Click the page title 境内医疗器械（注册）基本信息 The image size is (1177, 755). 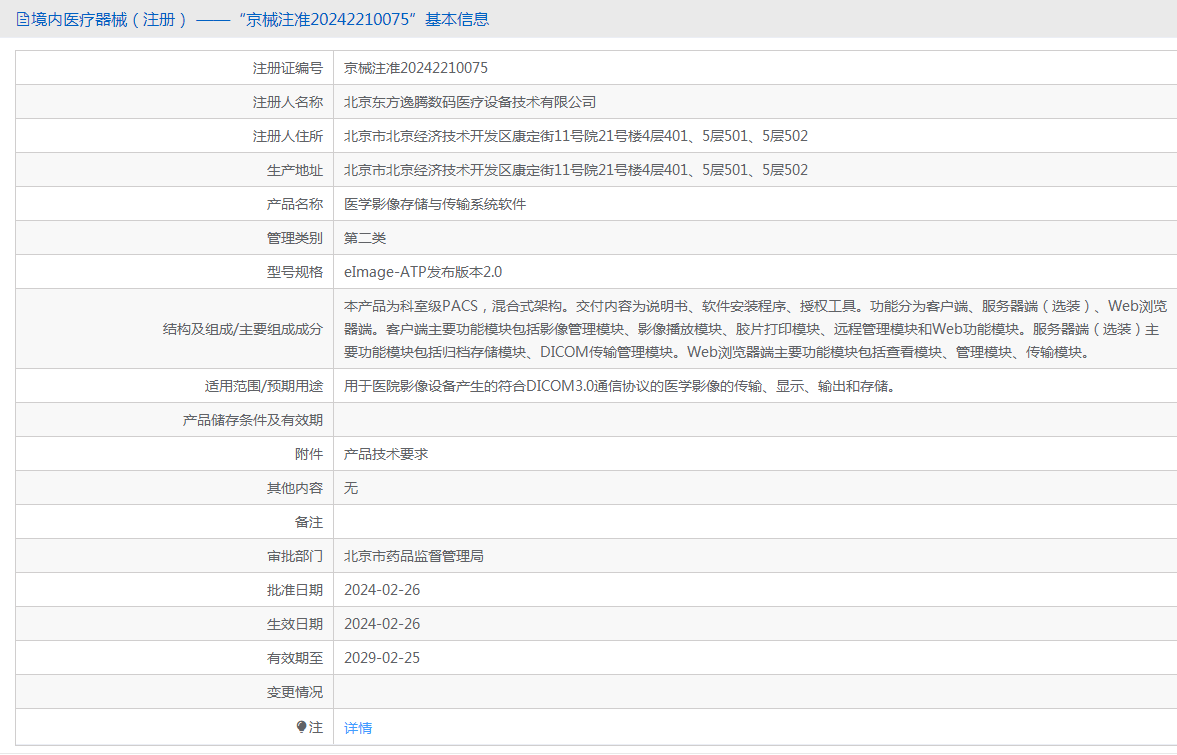click(x=260, y=20)
